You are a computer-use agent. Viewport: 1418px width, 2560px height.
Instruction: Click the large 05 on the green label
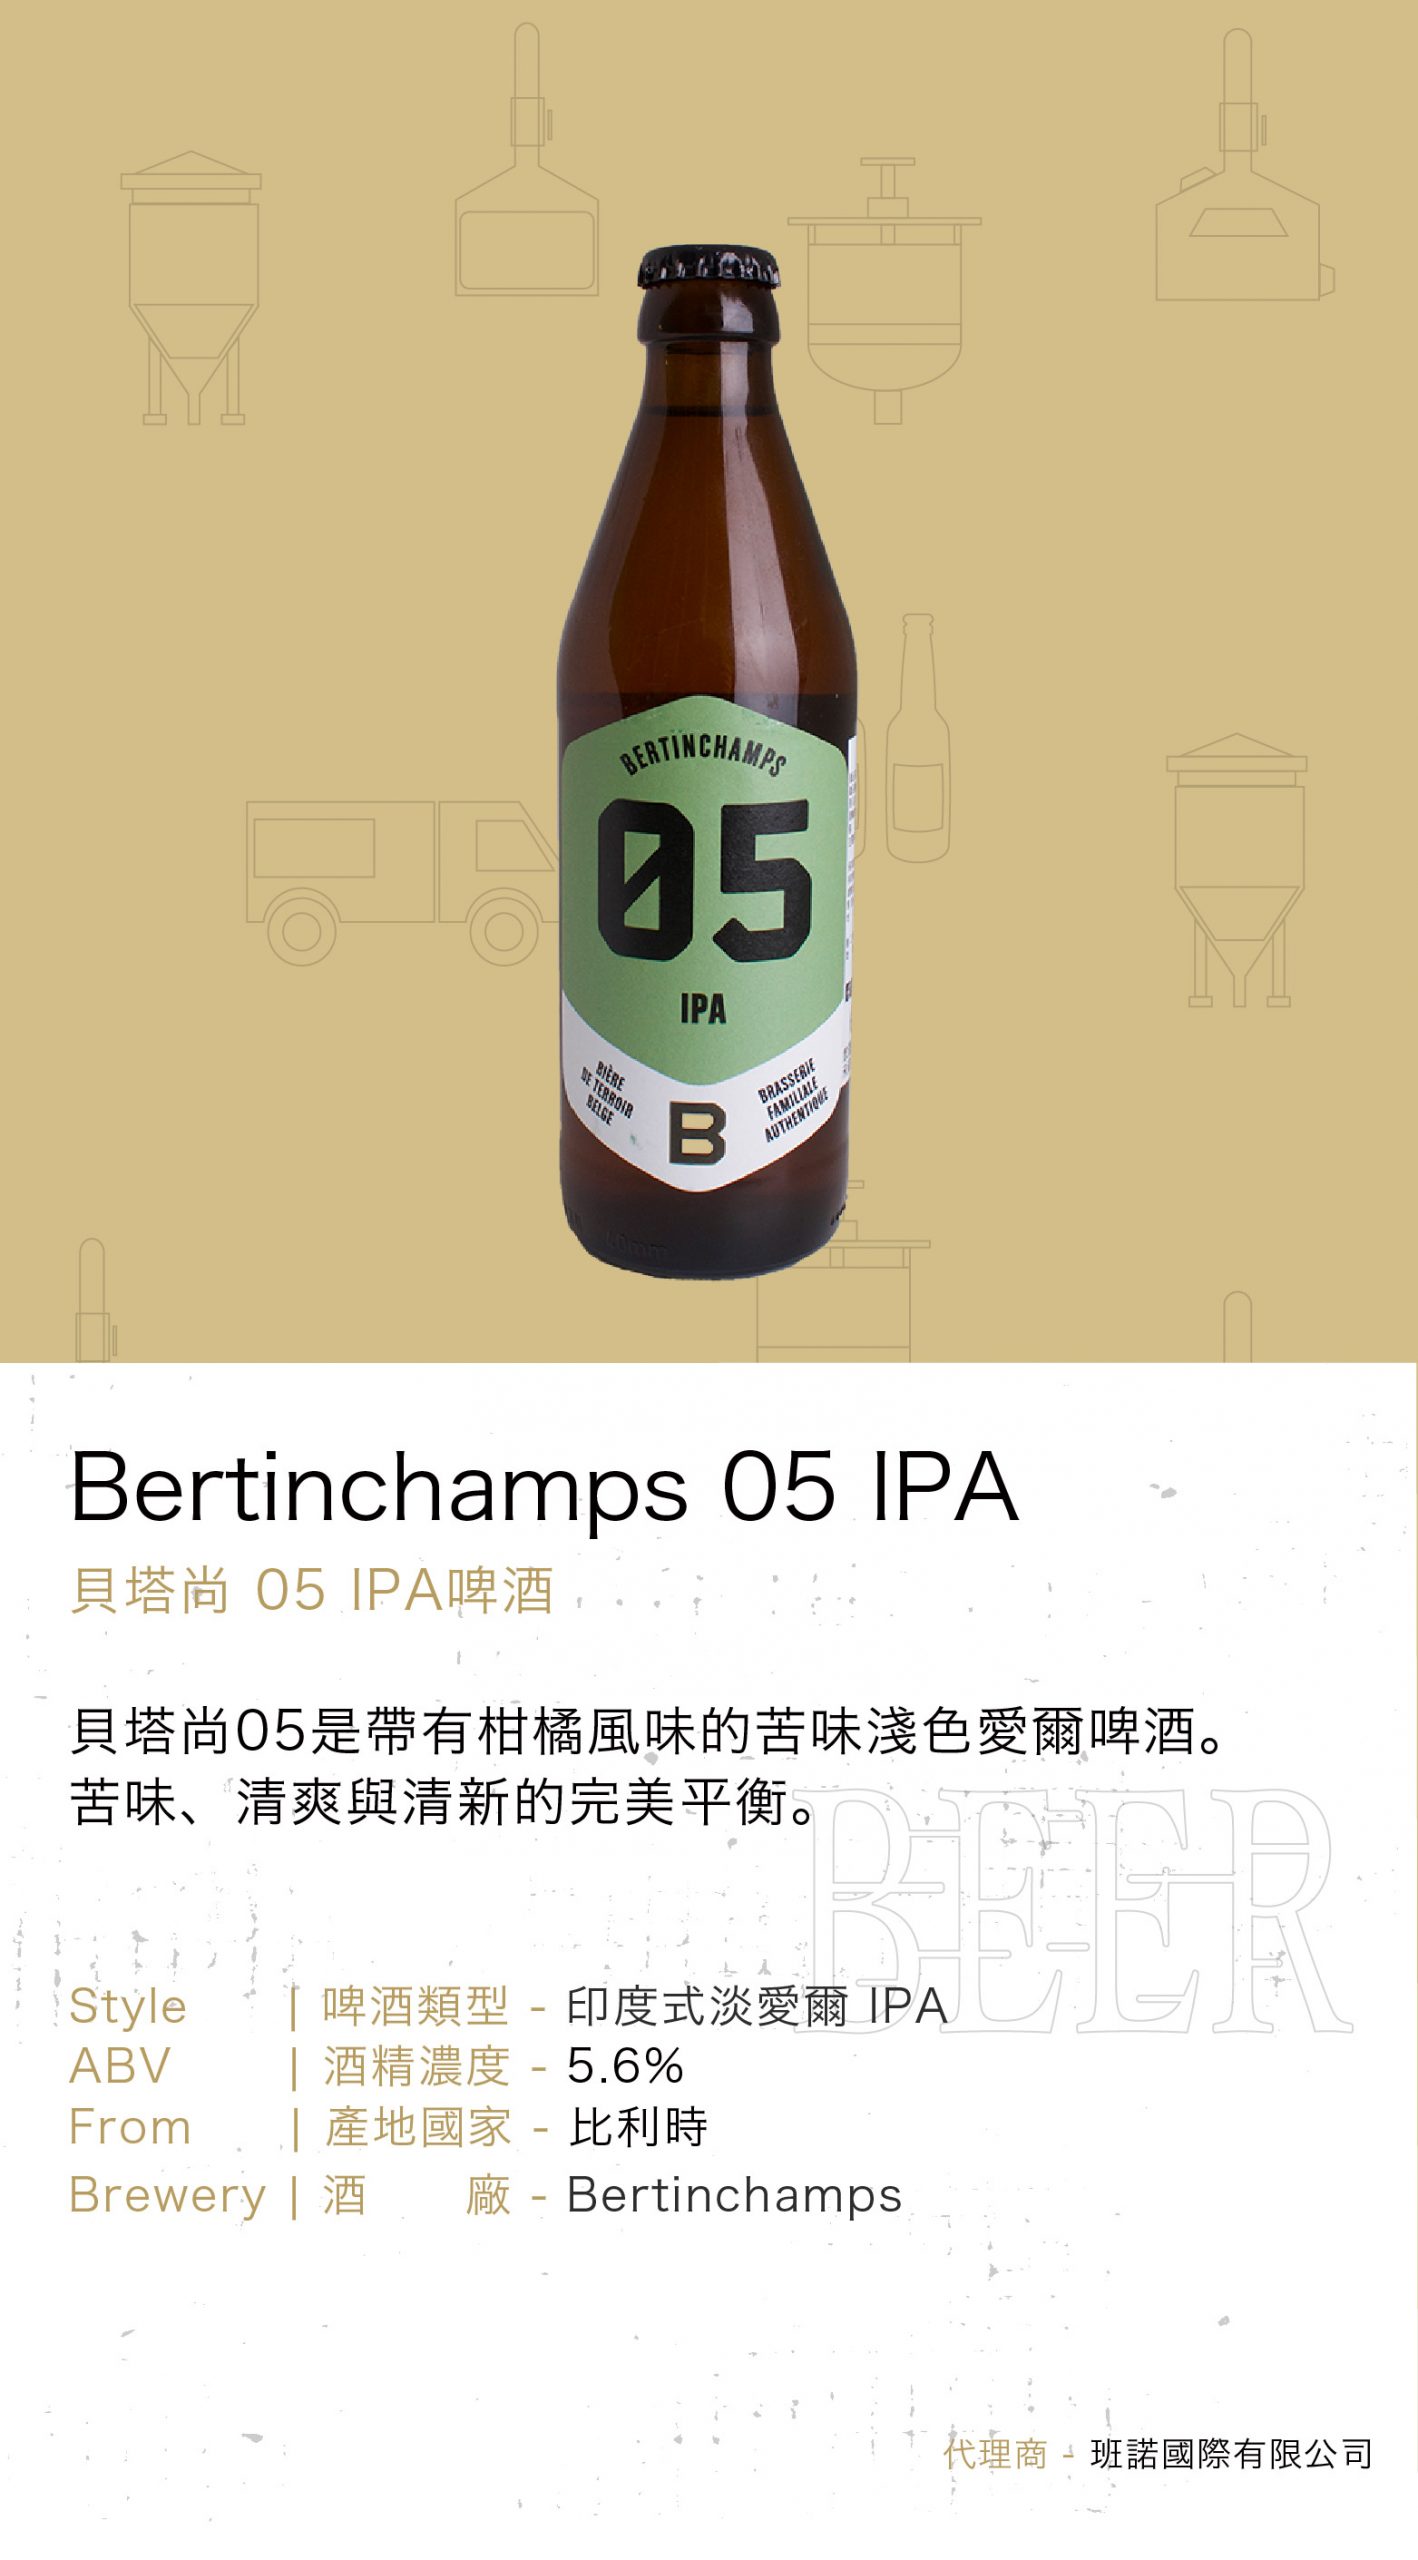(x=704, y=880)
